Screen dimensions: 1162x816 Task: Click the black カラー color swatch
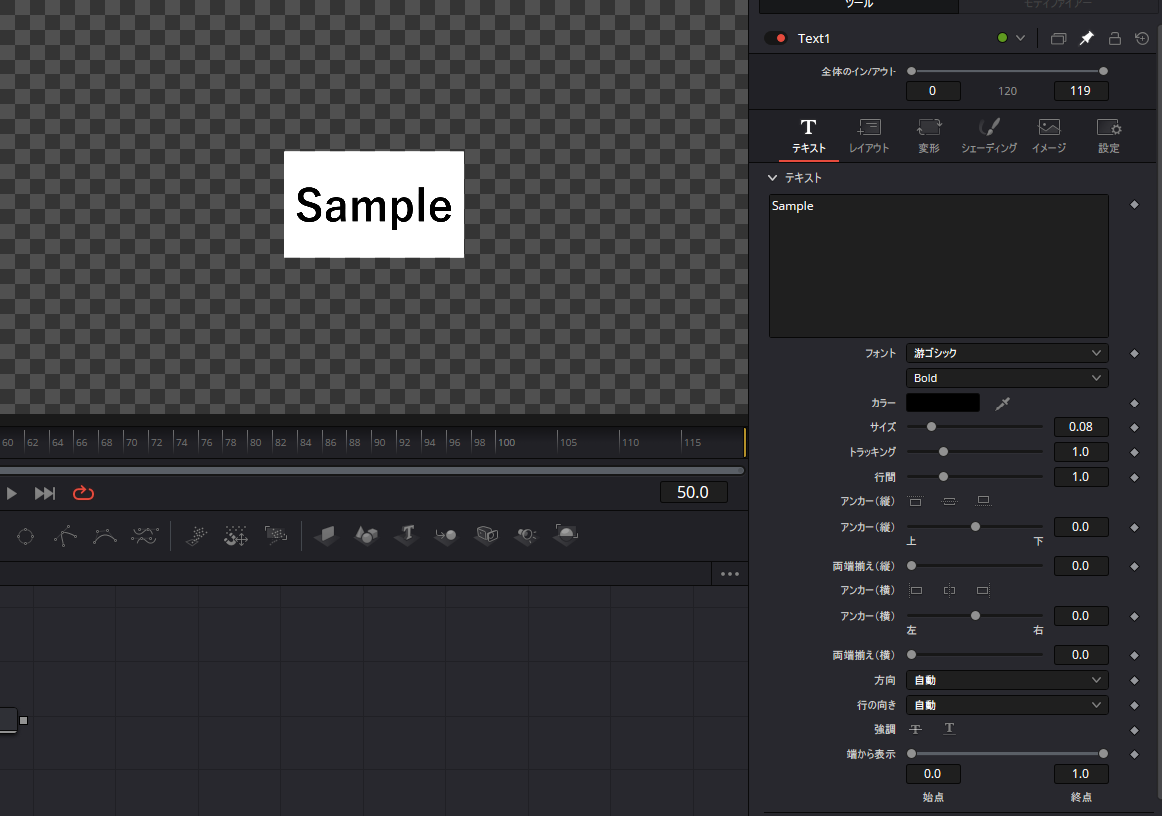click(x=942, y=402)
